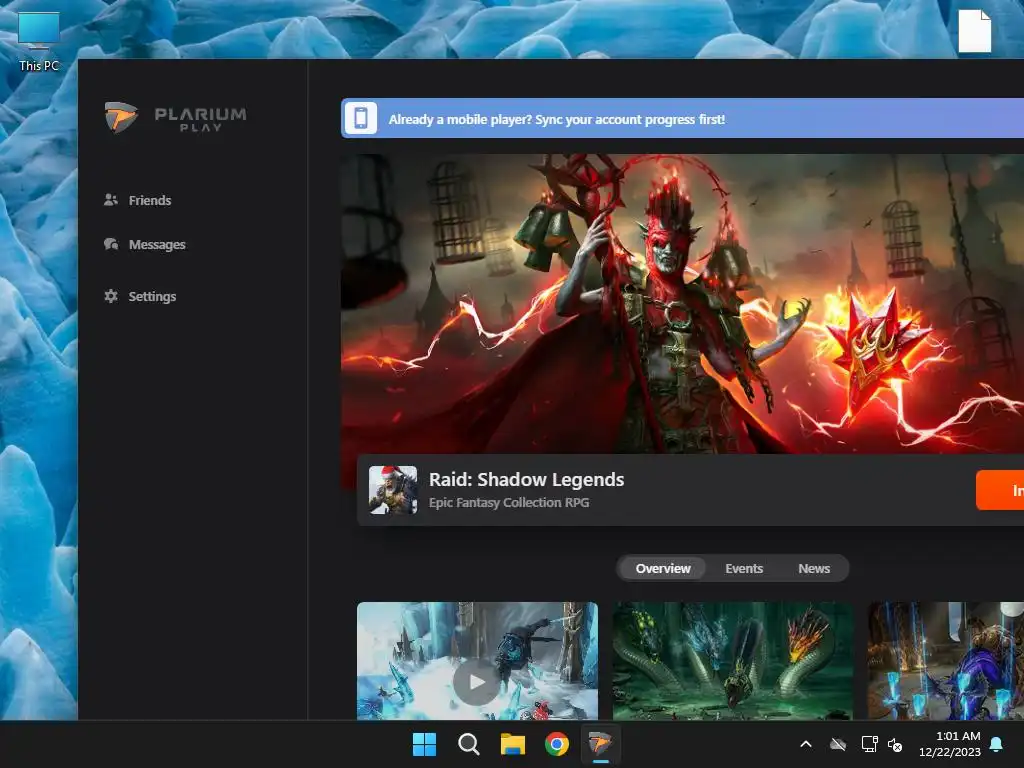Open taskbar Search
Screen dimensions: 1024x768
(x=468, y=744)
